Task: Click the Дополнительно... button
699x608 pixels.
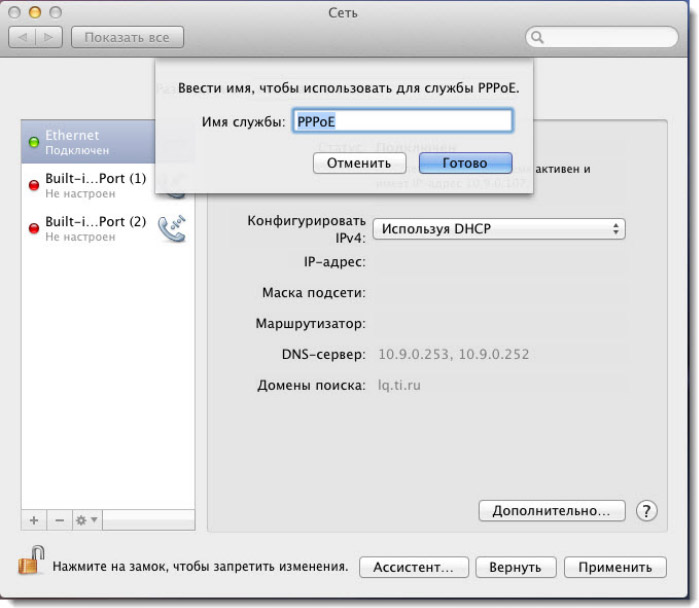Action: click(552, 511)
